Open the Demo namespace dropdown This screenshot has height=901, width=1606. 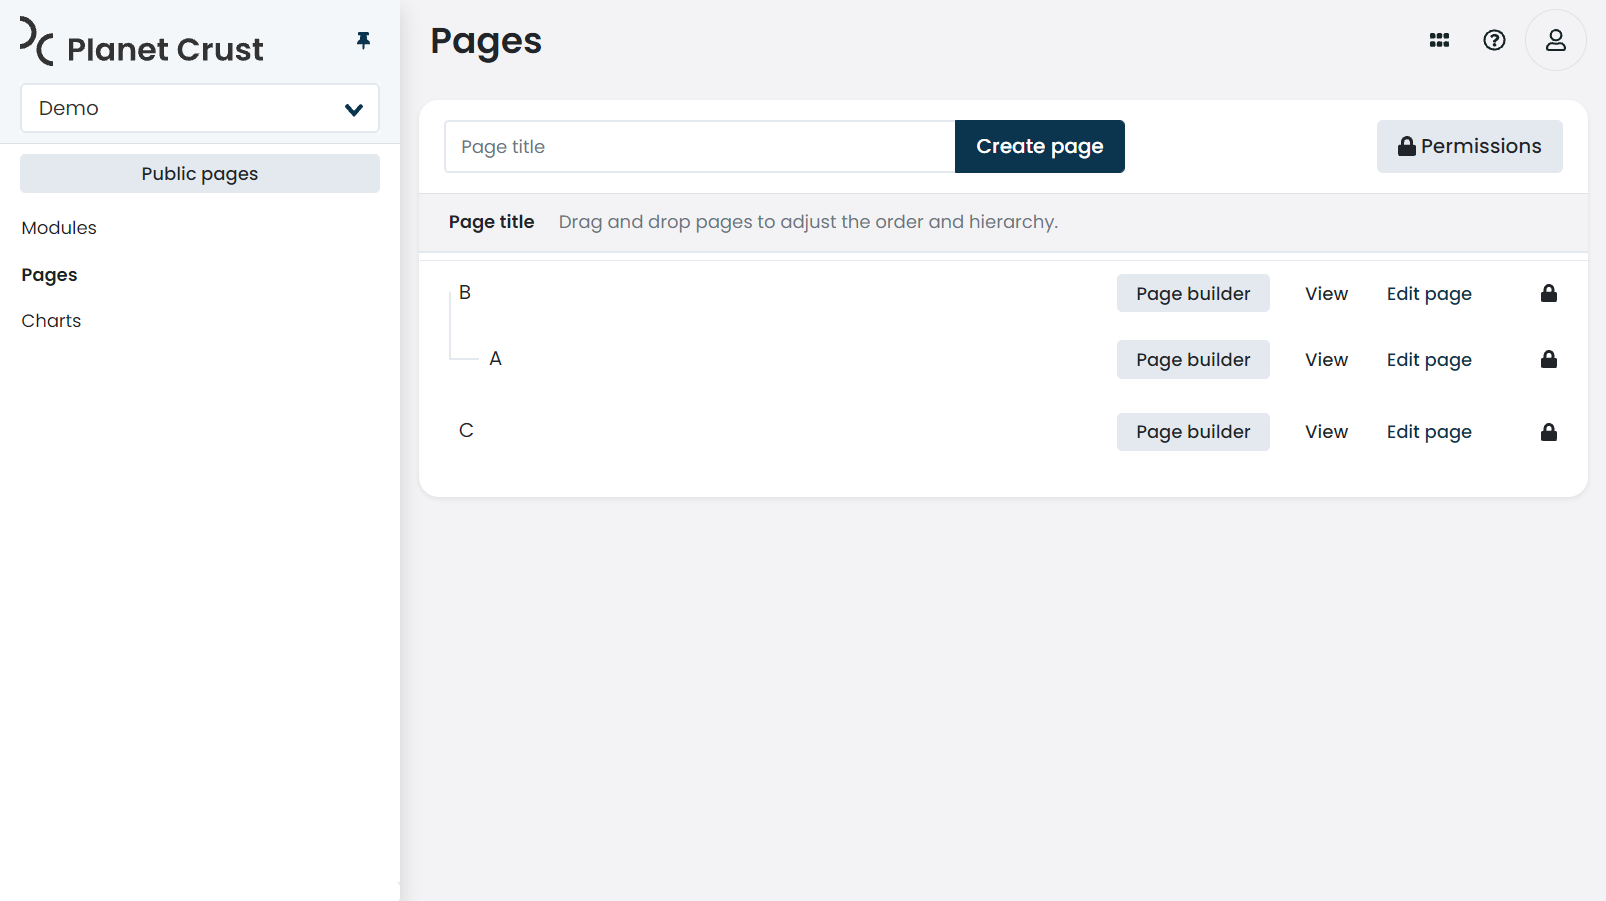point(200,108)
